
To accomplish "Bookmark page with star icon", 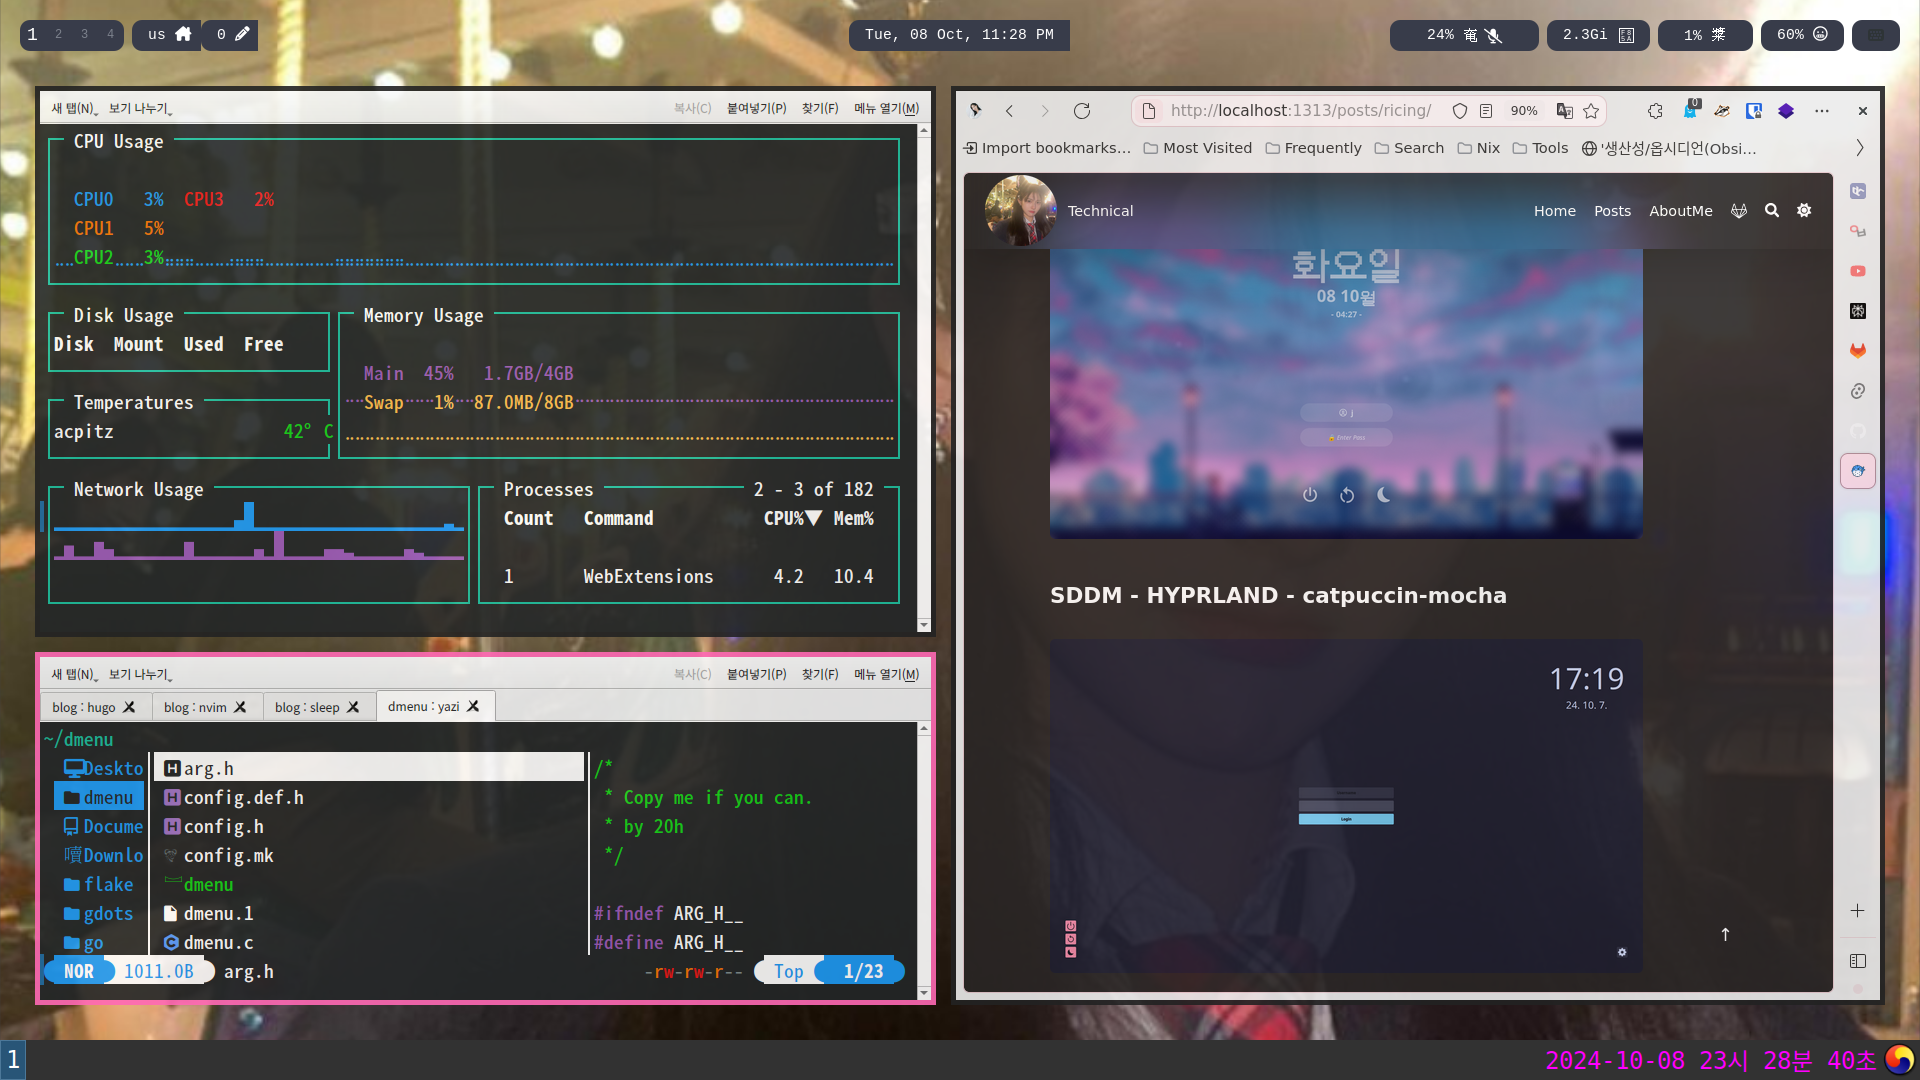I will click(1591, 111).
